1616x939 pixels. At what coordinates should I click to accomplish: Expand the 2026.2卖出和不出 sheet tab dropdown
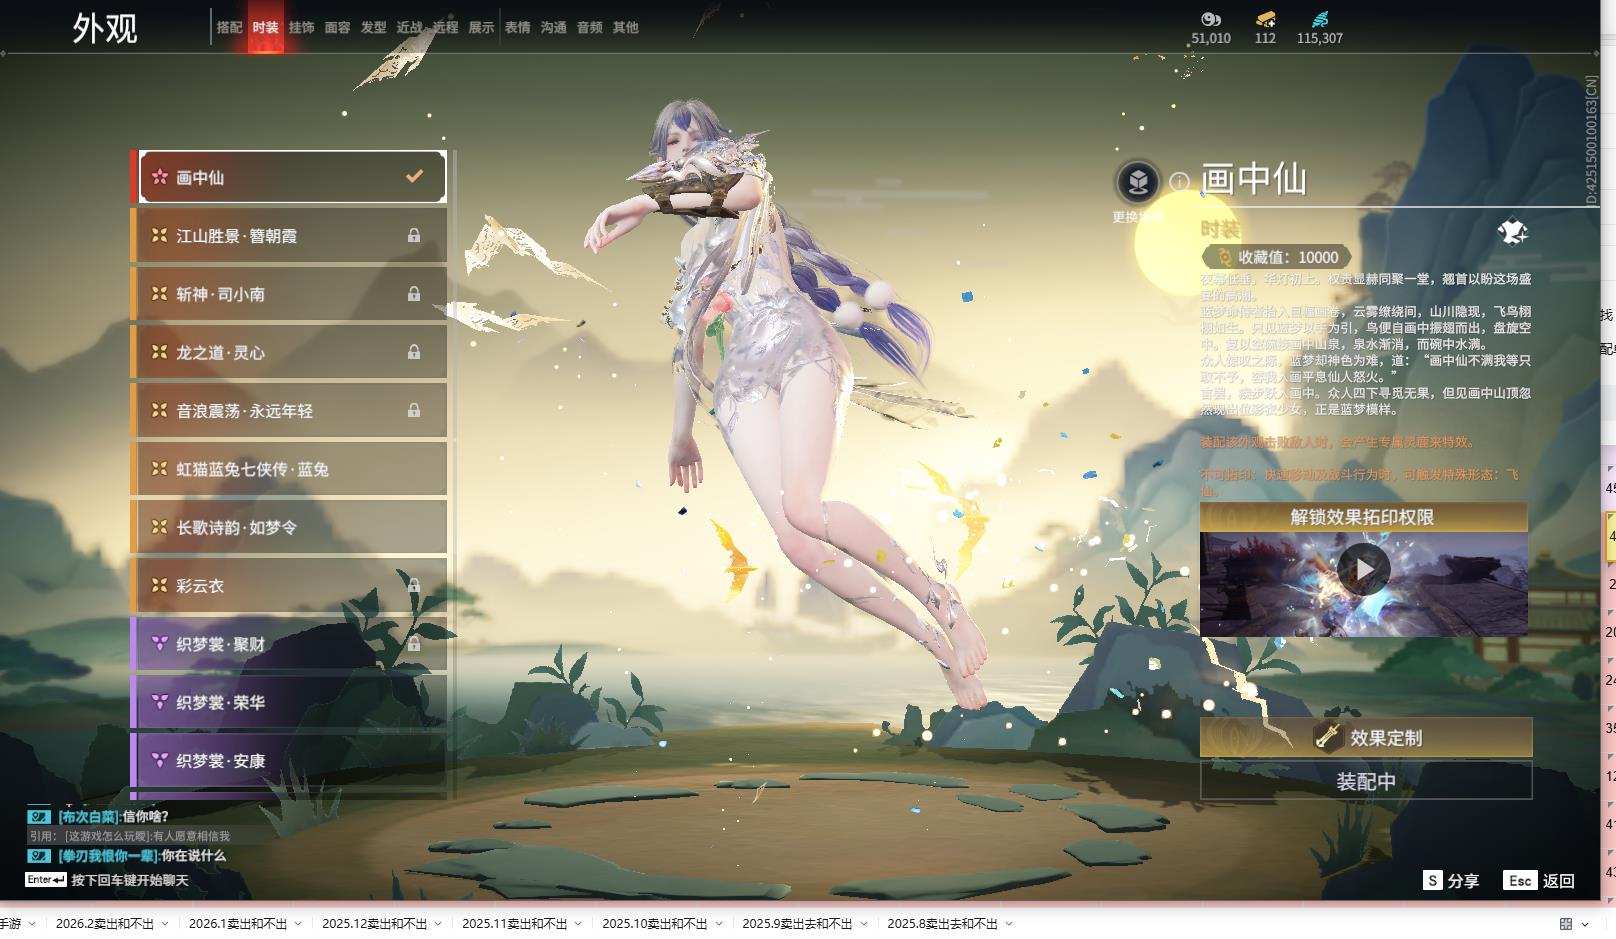(x=165, y=924)
